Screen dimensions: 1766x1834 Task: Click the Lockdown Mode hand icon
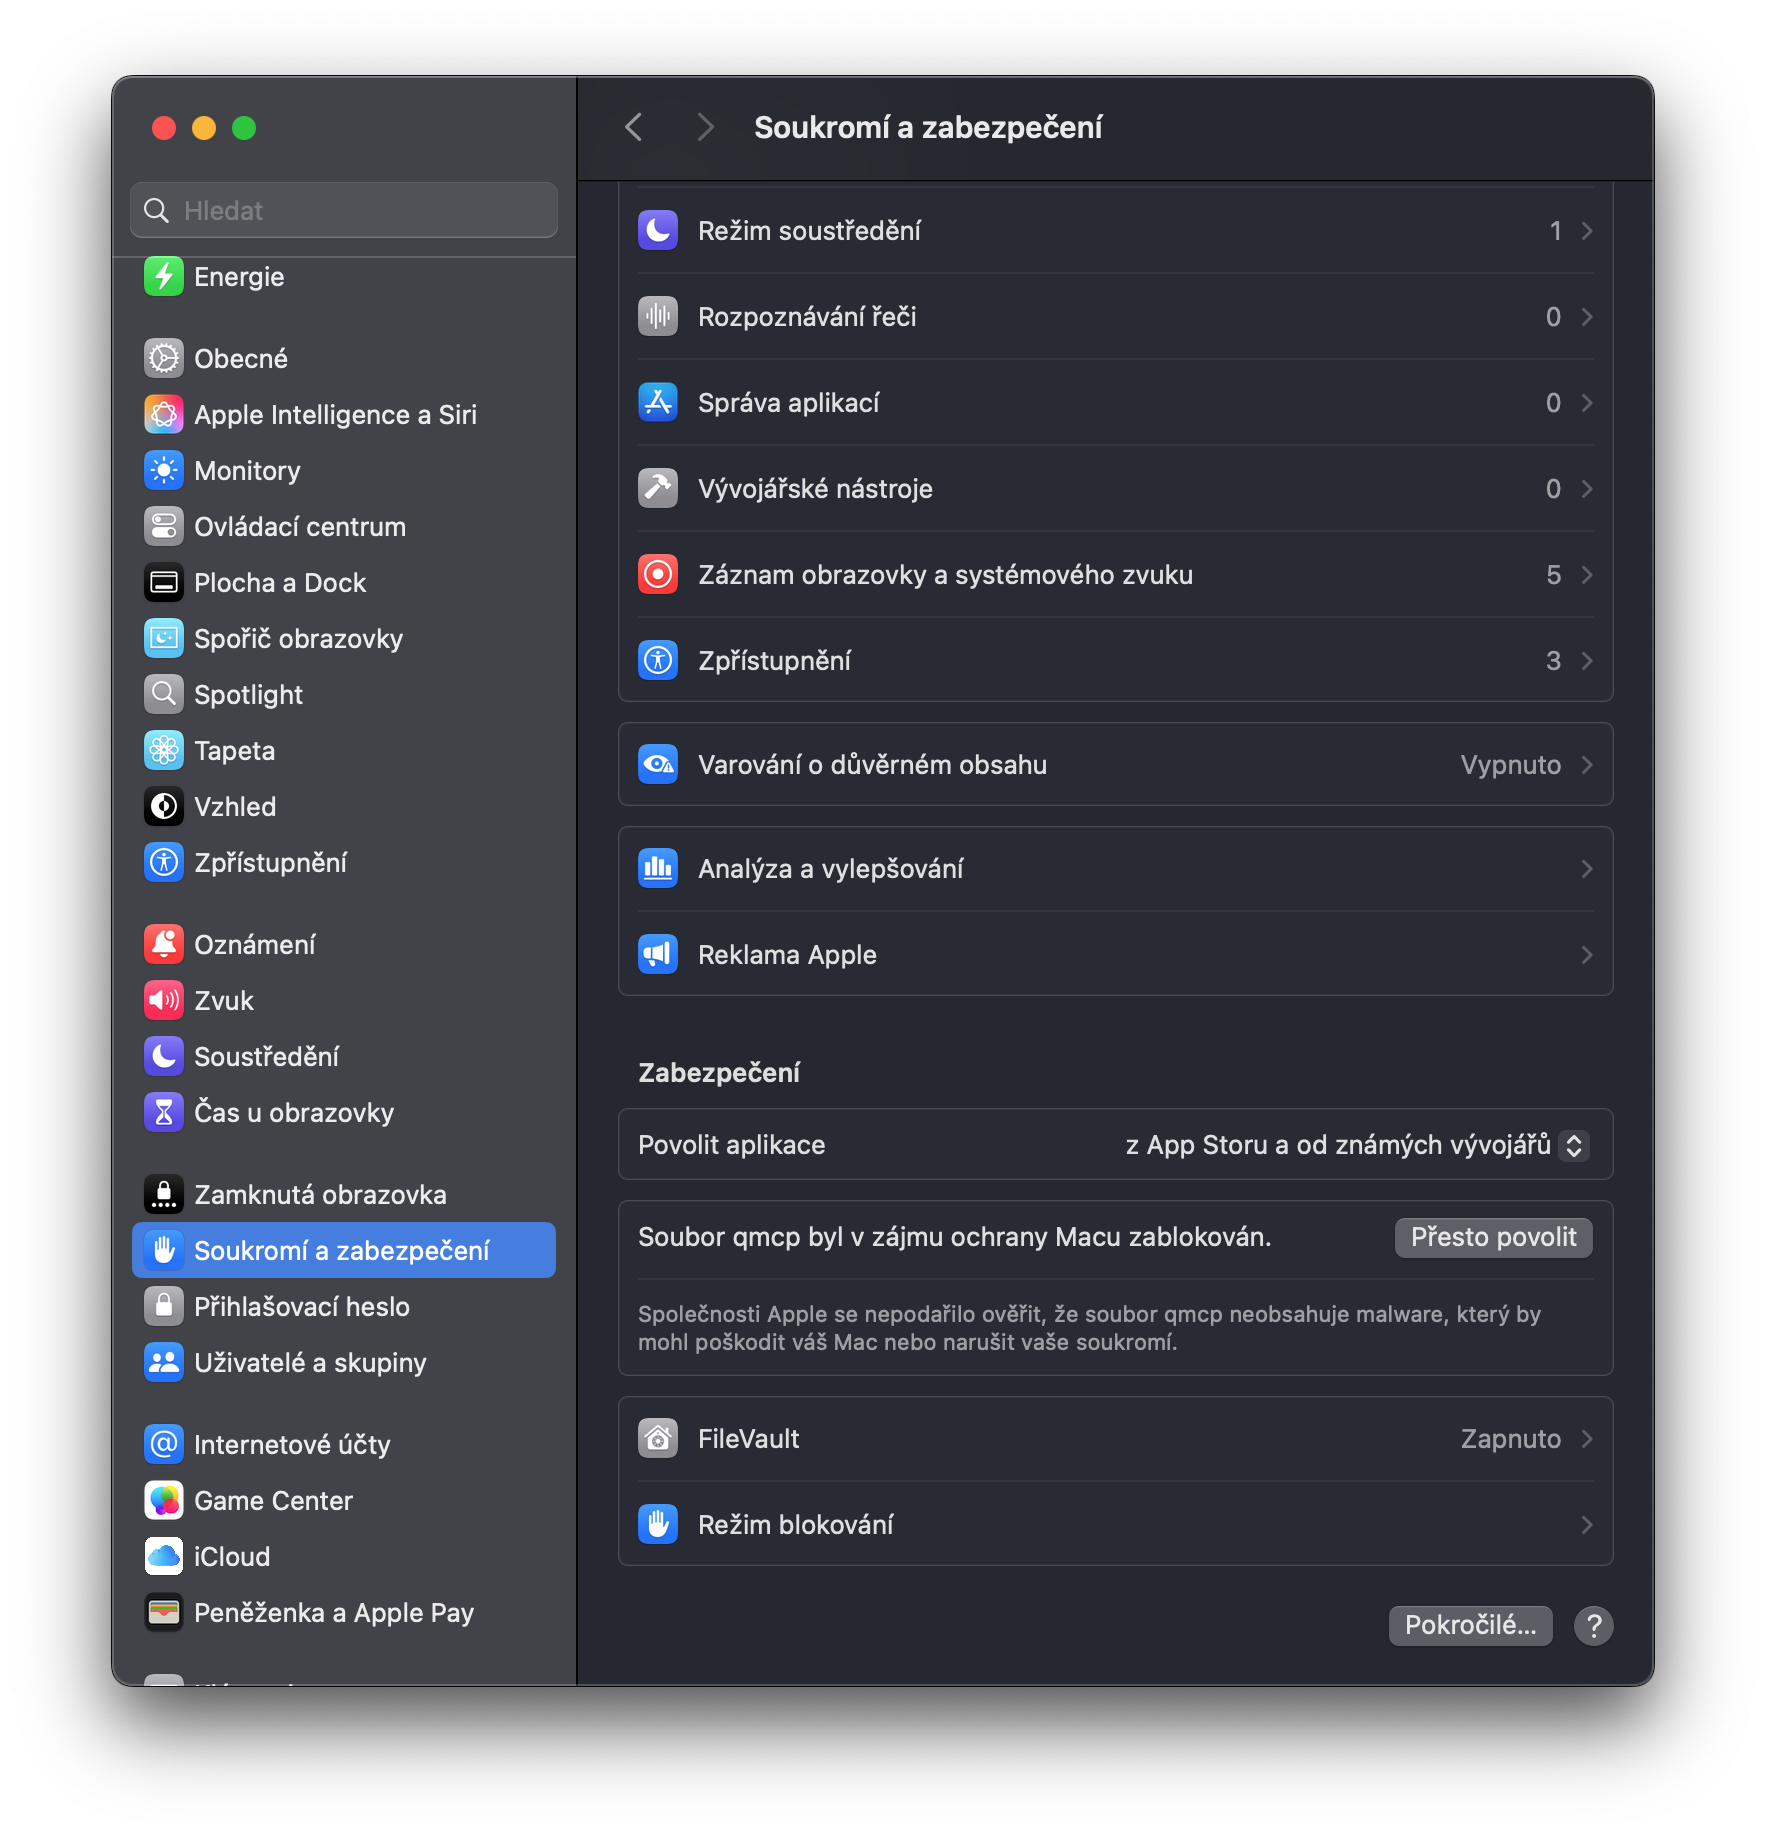pyautogui.click(x=658, y=1525)
